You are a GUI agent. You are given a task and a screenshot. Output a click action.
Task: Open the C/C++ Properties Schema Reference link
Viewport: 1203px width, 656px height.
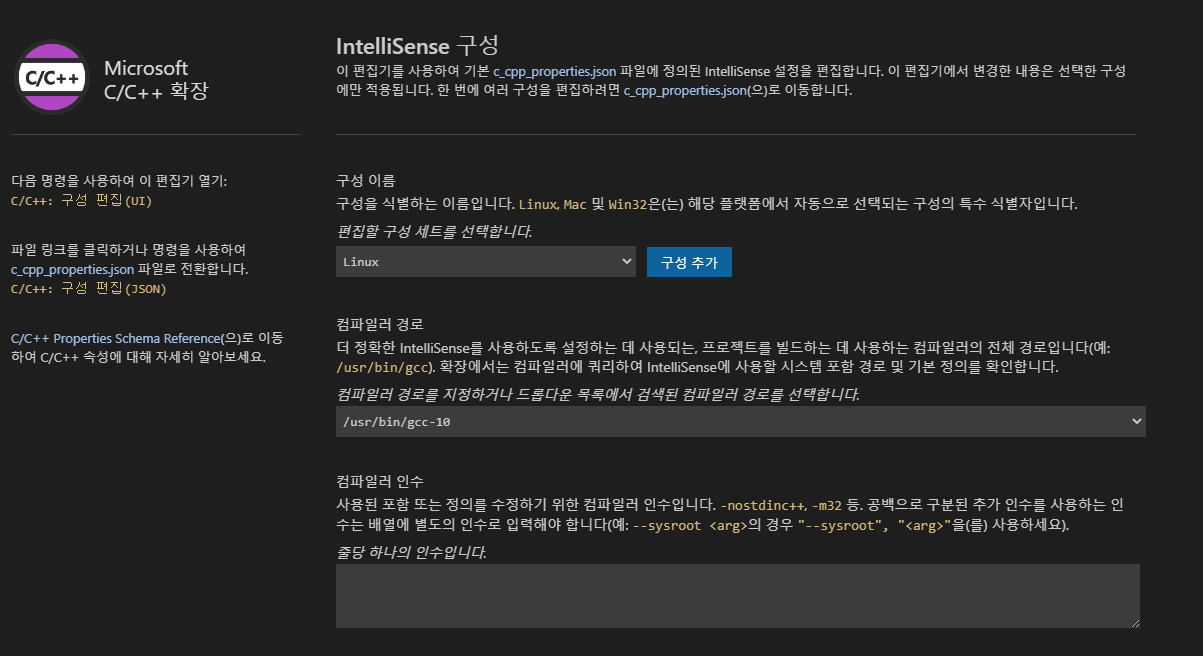[114, 338]
